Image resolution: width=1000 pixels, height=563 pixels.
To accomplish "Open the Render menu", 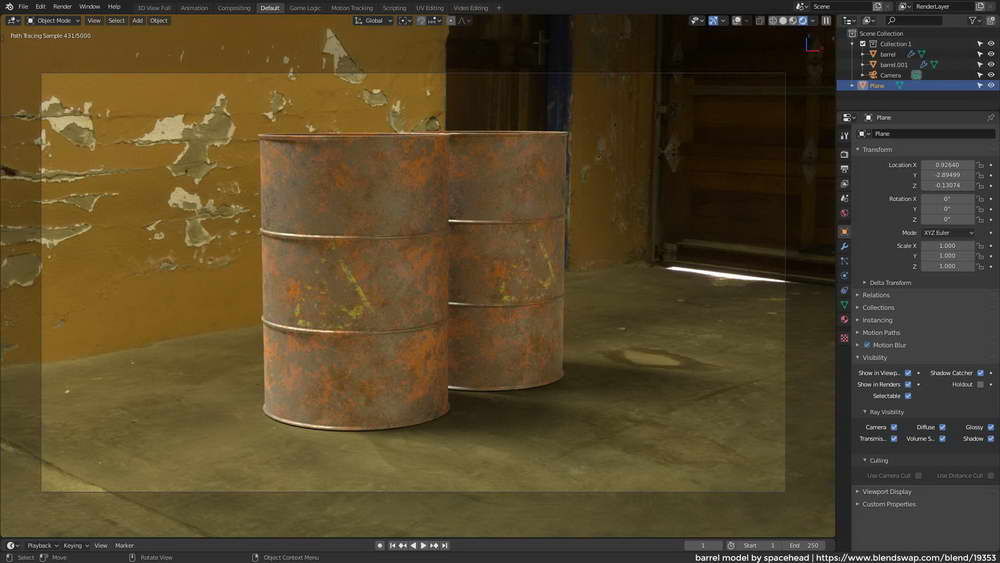I will point(62,6).
